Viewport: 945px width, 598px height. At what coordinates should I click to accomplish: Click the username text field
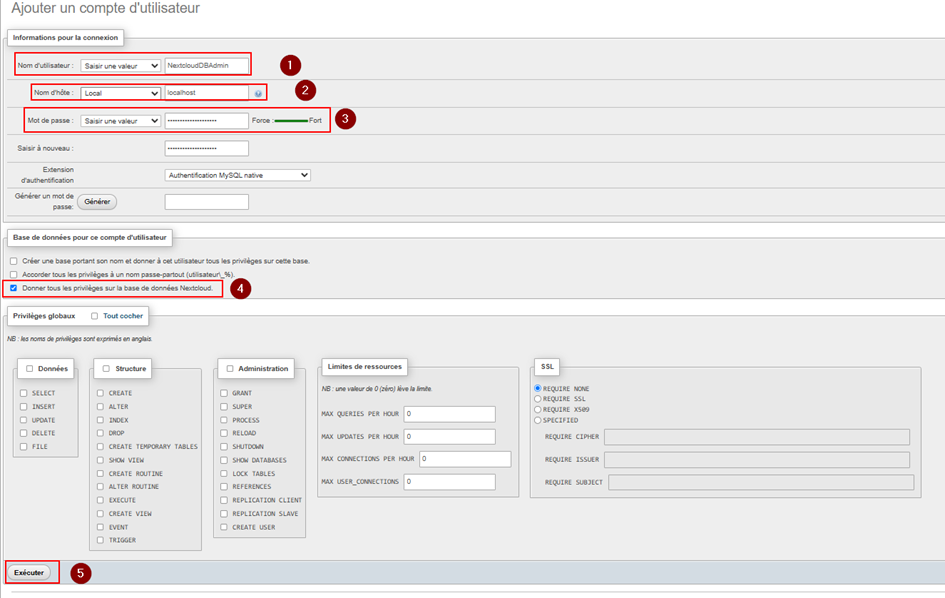pyautogui.click(x=206, y=66)
